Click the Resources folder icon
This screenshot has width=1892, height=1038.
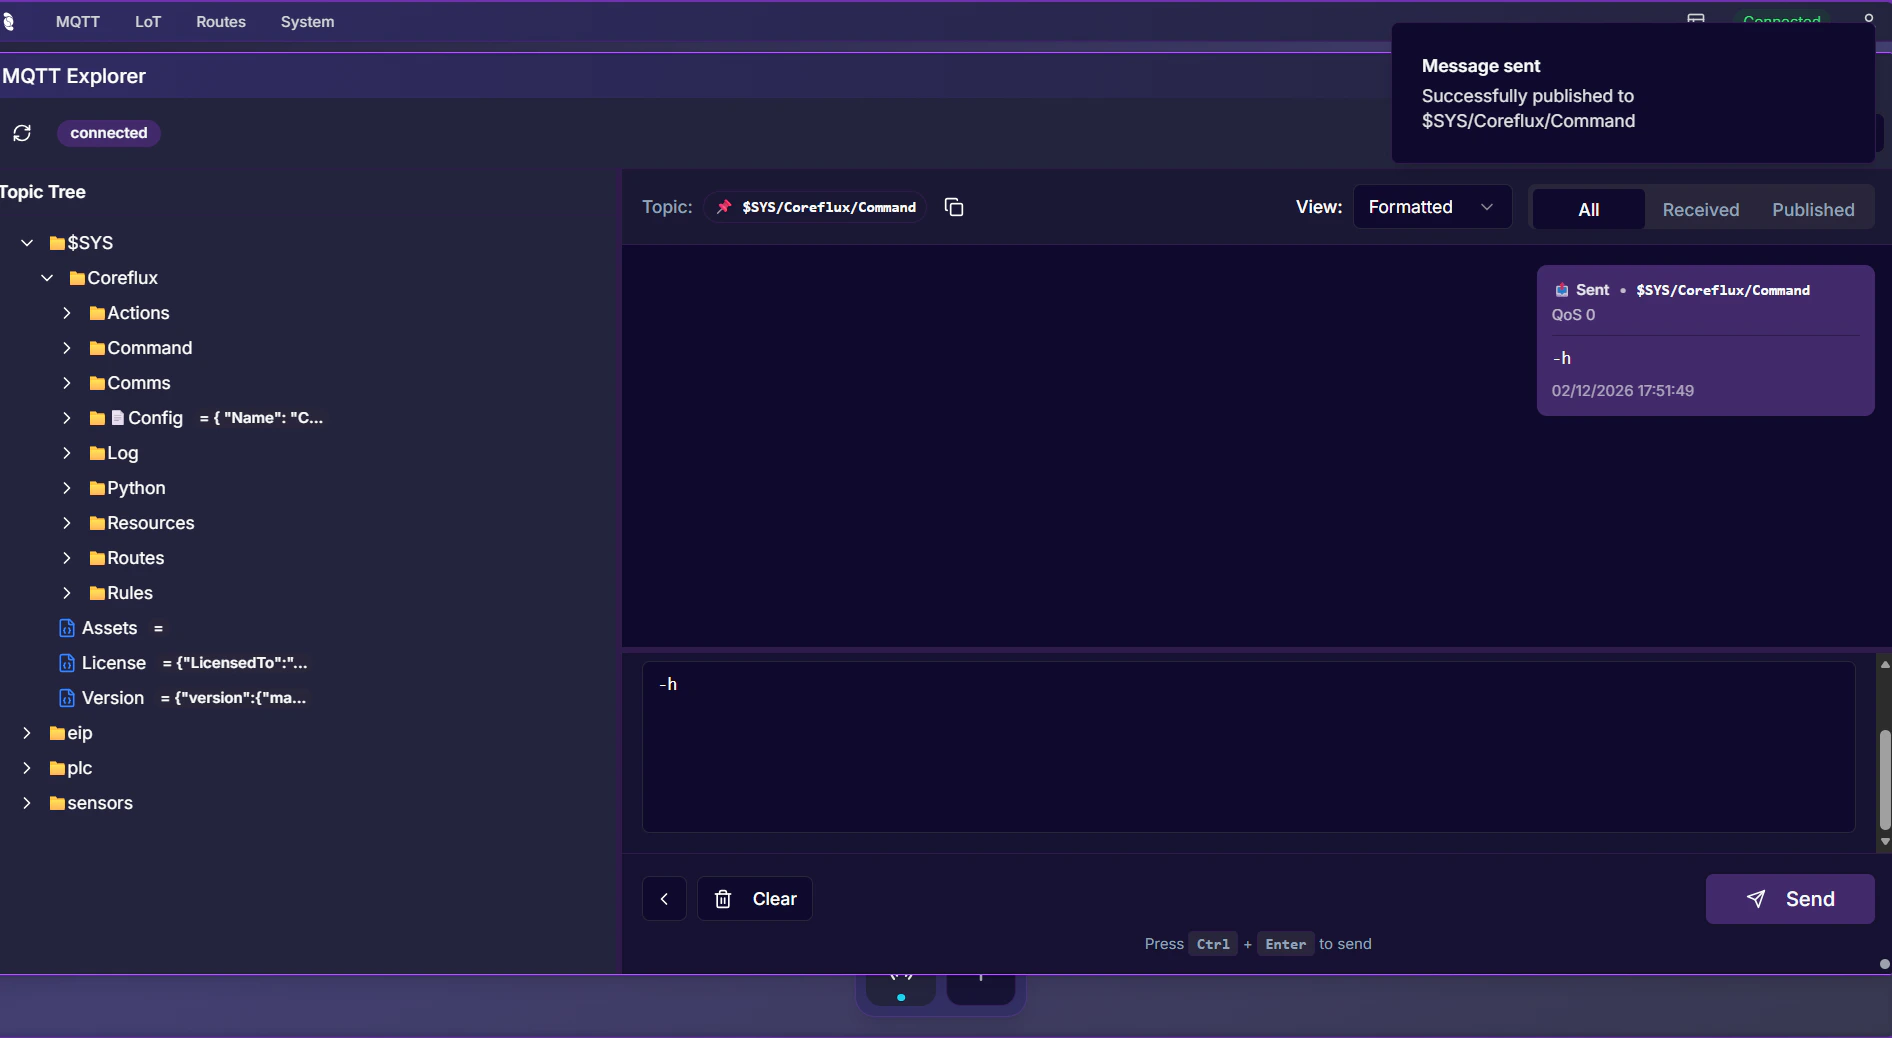(x=97, y=523)
